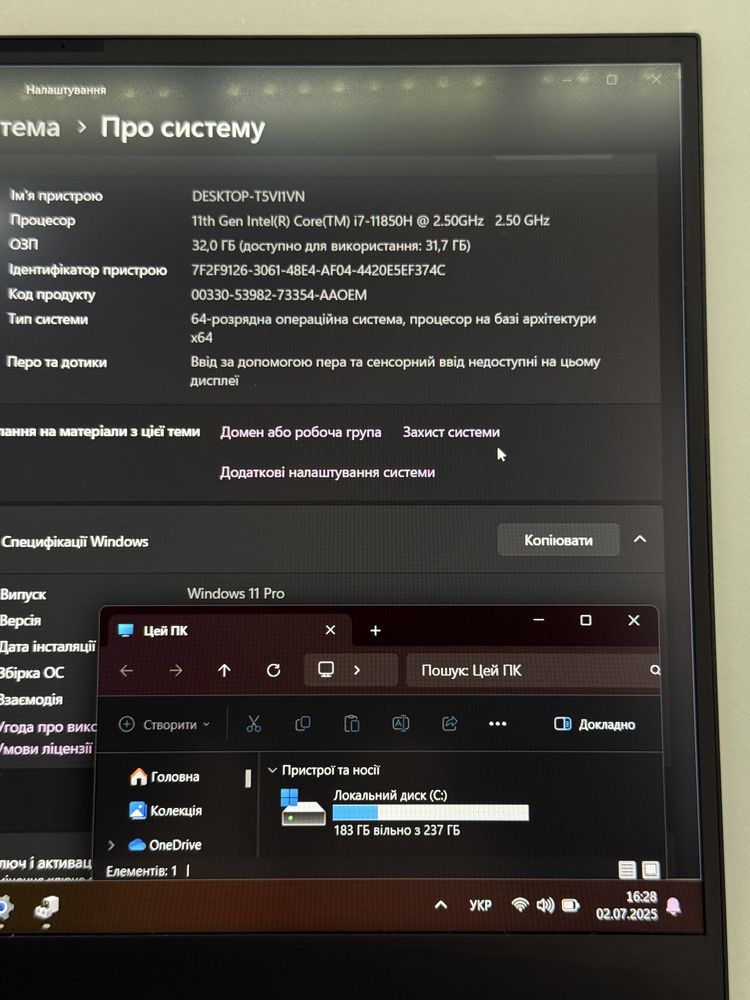The image size is (750, 1000).
Task: Click the battery tray icon
Action: coord(570,906)
